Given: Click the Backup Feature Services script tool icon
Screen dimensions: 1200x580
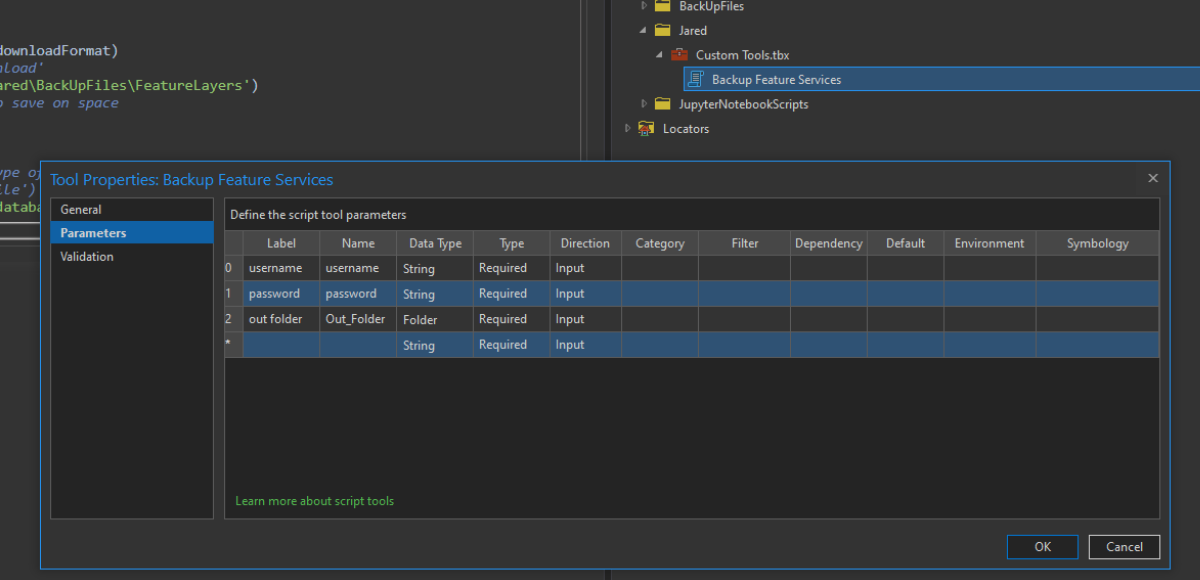Looking at the screenshot, I should coord(696,79).
